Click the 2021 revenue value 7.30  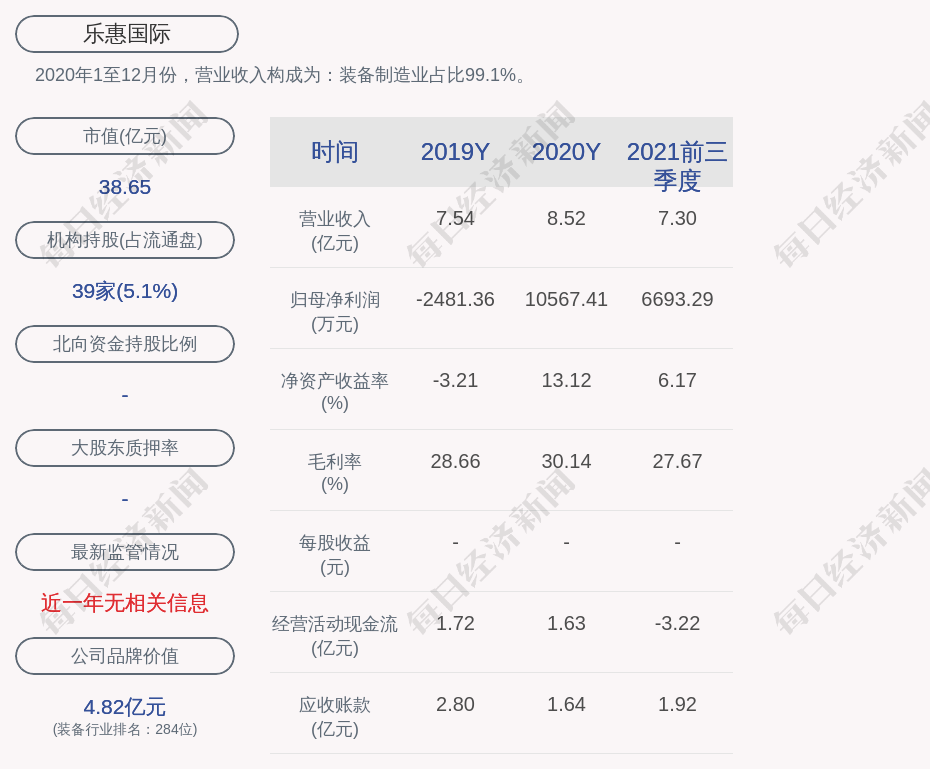[677, 218]
